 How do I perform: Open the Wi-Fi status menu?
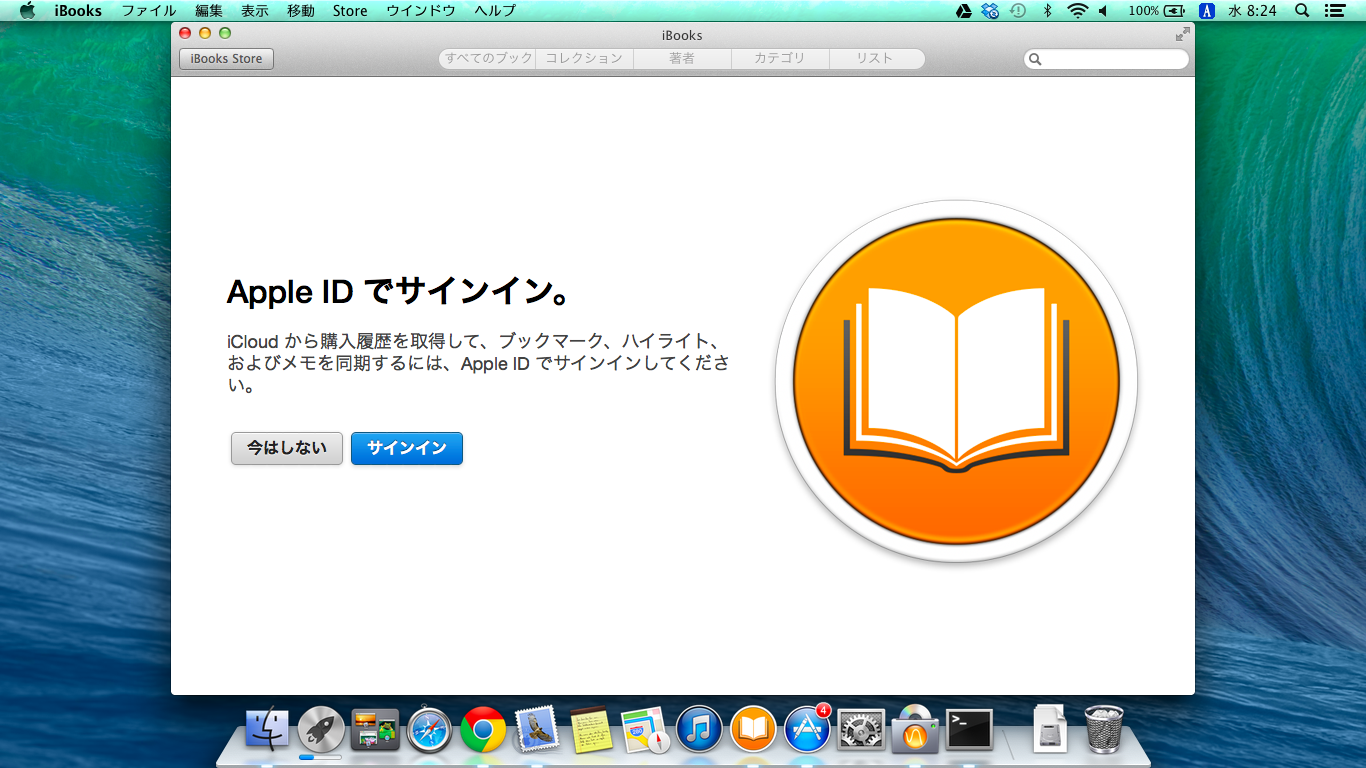tap(1077, 11)
